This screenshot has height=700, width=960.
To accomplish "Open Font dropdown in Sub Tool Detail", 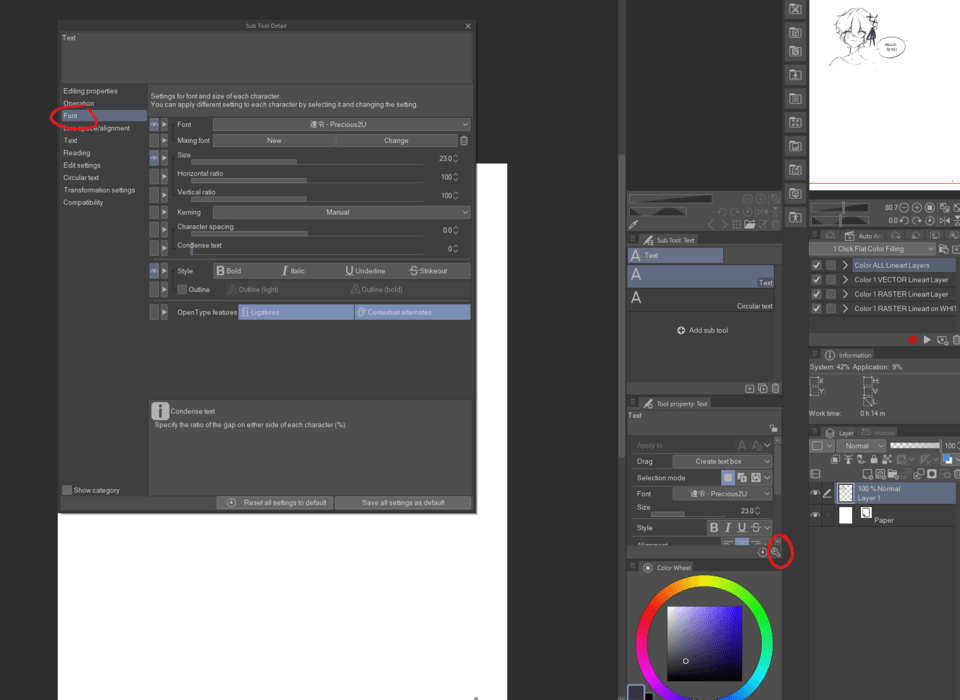I will click(342, 124).
